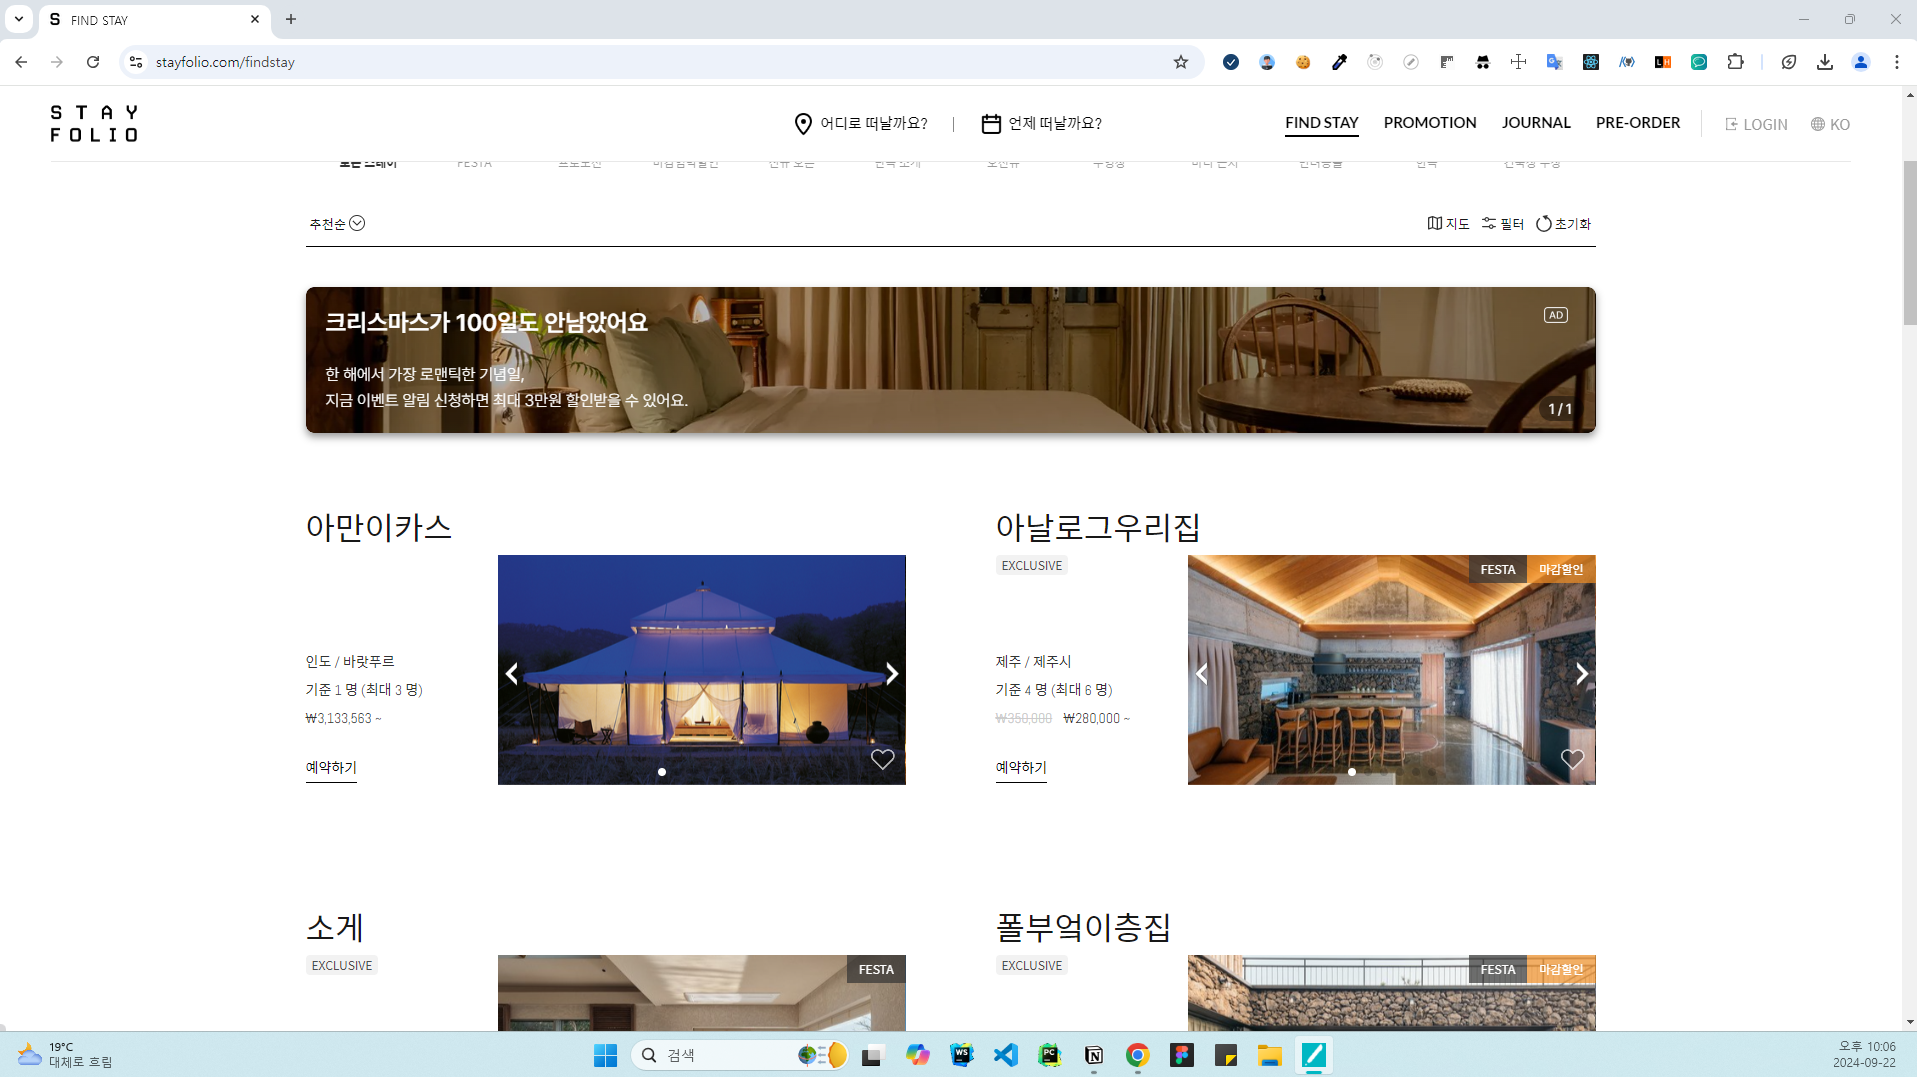The width and height of the screenshot is (1917, 1077).
Task: Open map view with 지도 icon
Action: pos(1447,224)
